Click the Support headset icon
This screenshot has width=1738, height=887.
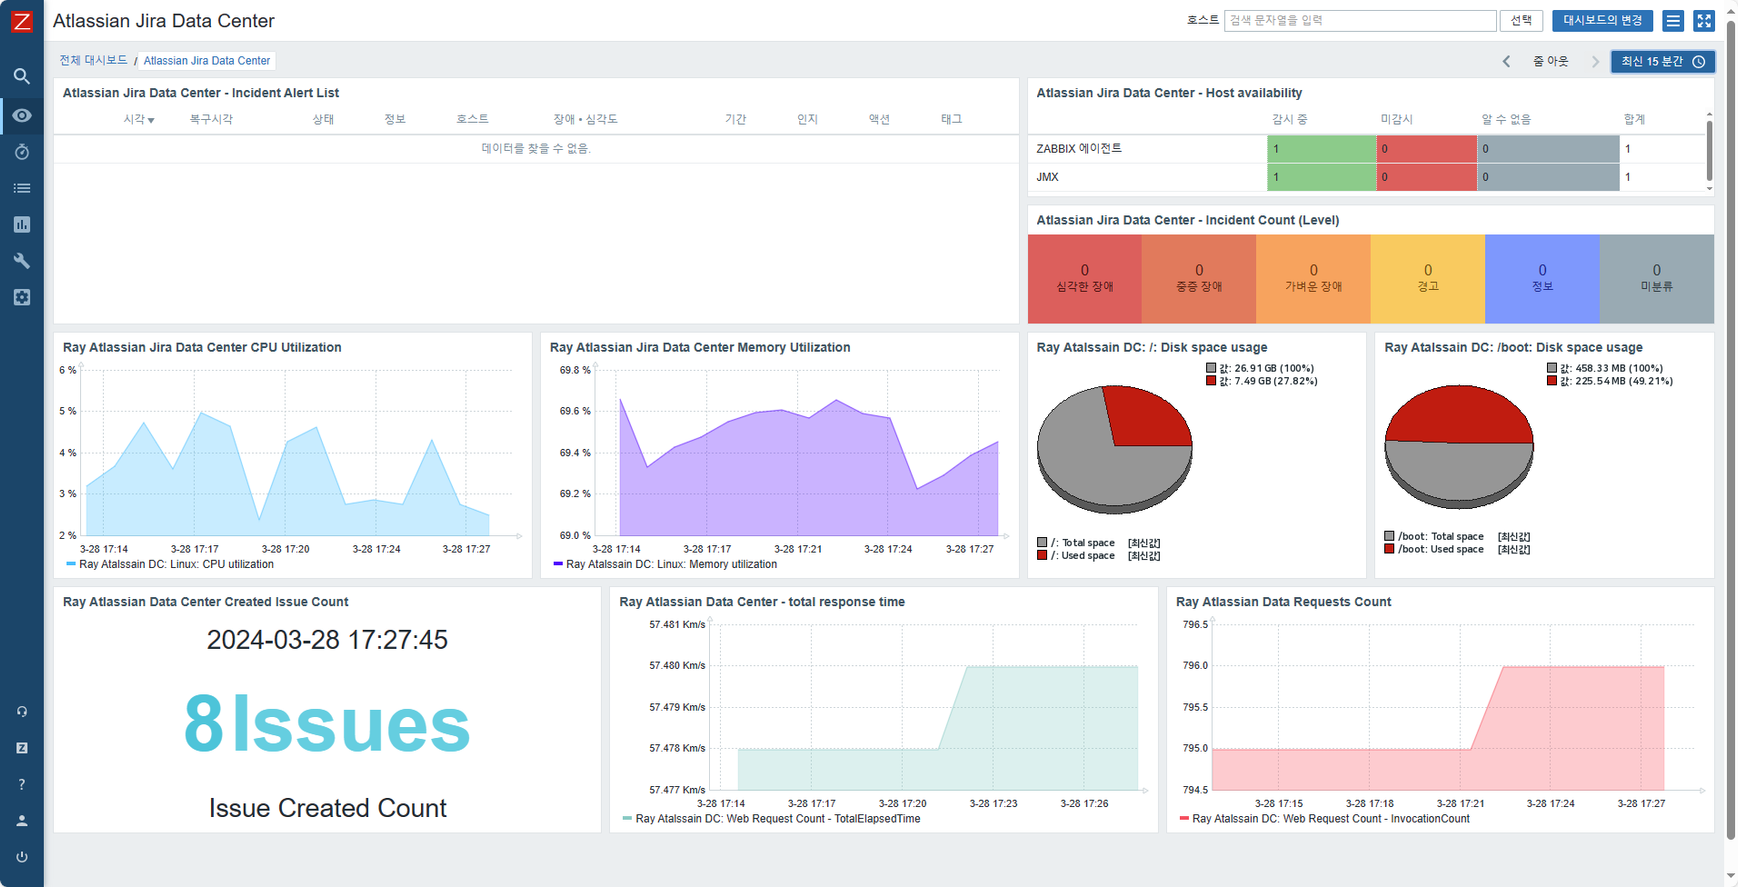pos(22,712)
